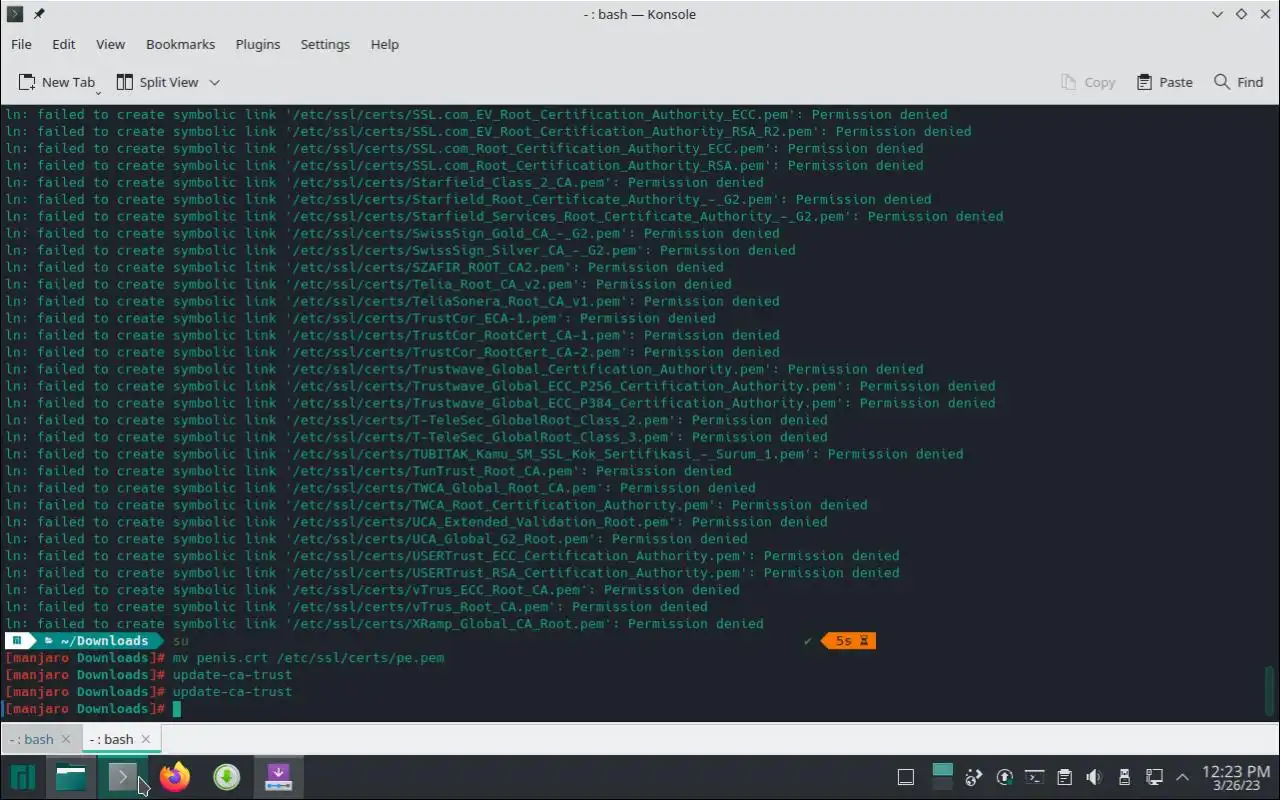The width and height of the screenshot is (1280, 800).
Task: Open the green download arrow software updater icon
Action: 227,777
